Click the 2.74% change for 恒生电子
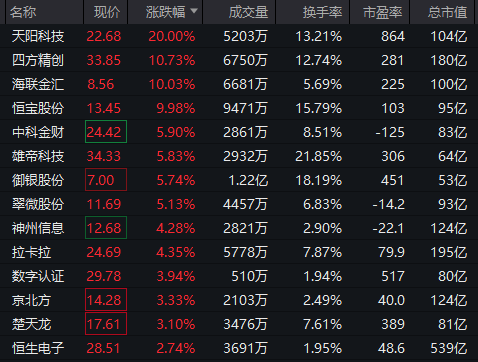This screenshot has height=362, width=478. [176, 348]
